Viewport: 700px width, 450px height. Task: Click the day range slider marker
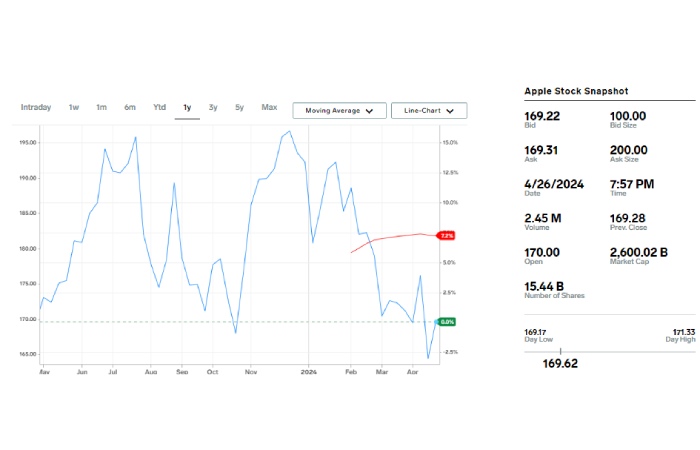pos(560,352)
